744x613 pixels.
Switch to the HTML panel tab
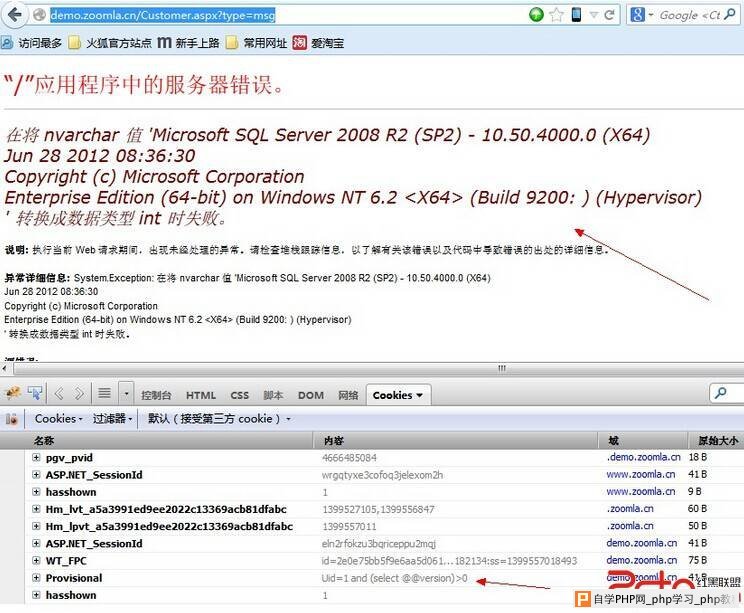pyautogui.click(x=201, y=395)
